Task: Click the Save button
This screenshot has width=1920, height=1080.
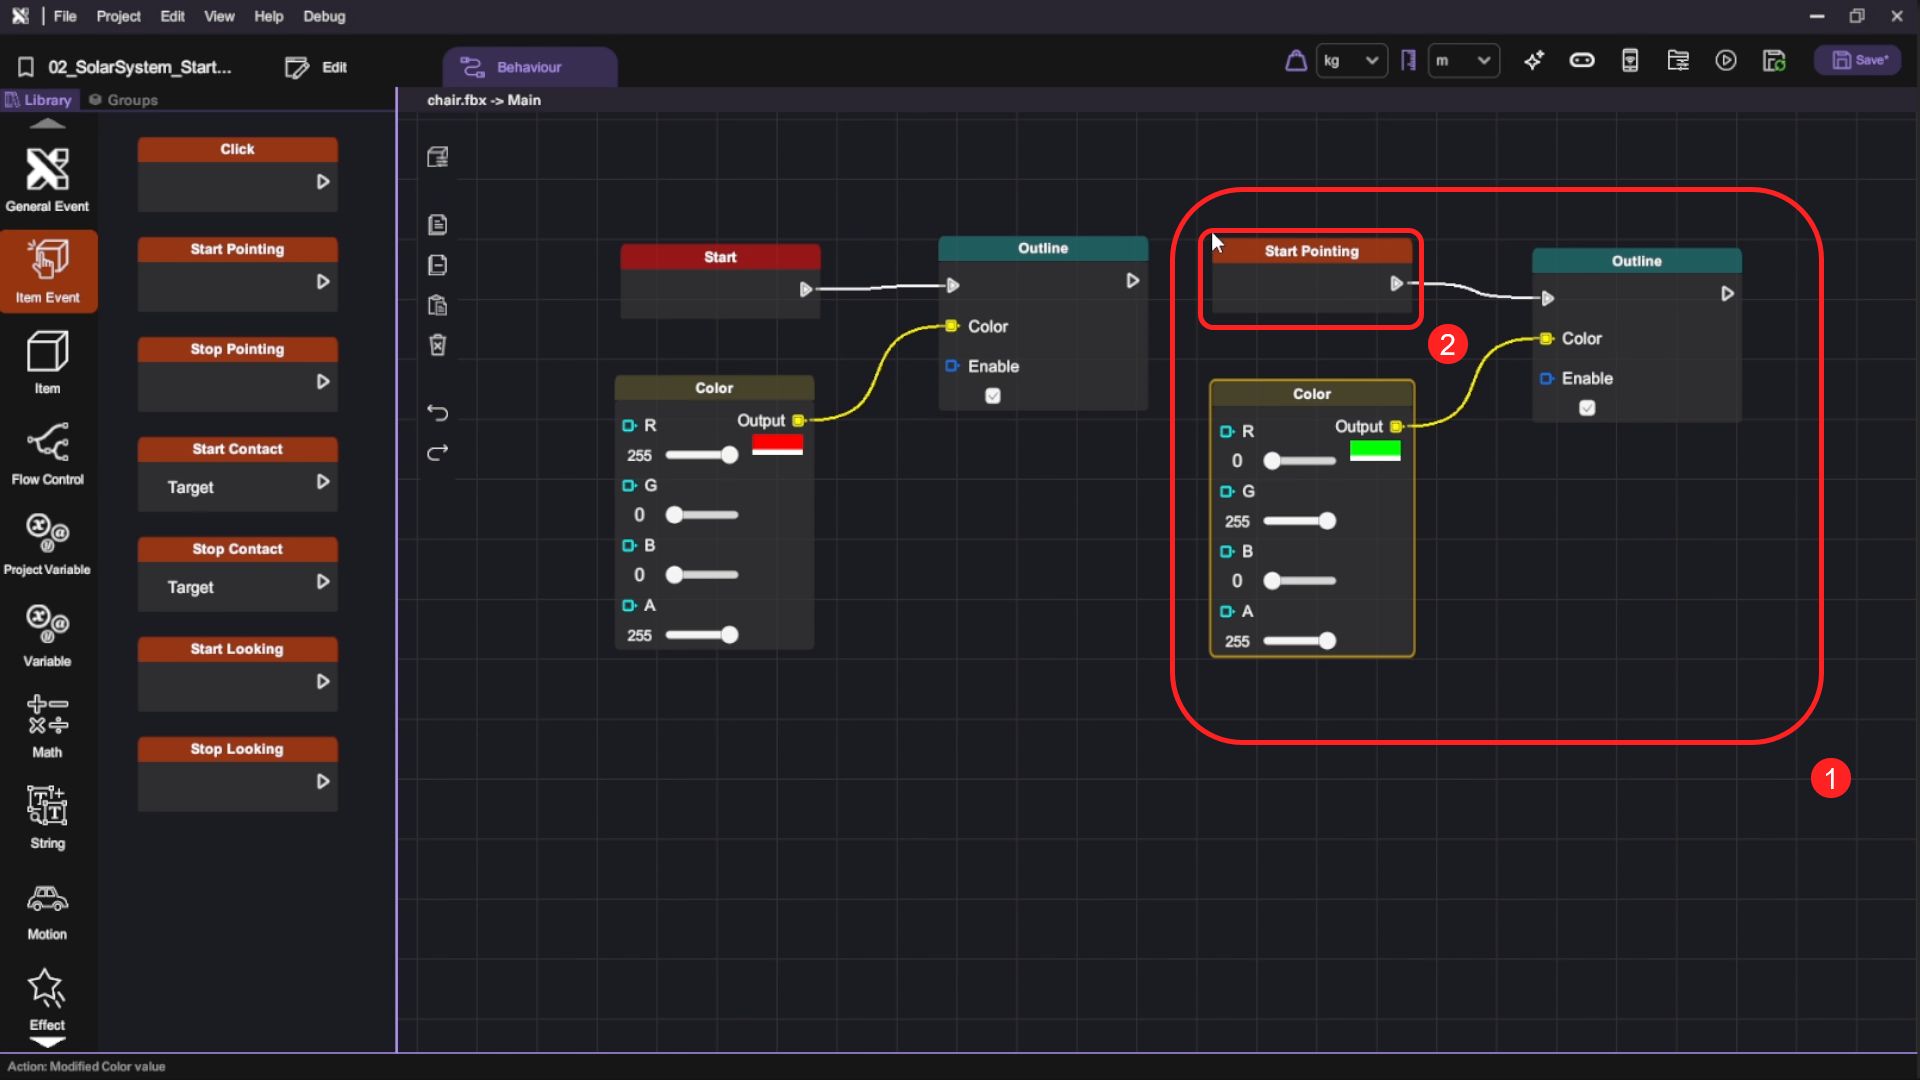Action: pos(1859,61)
